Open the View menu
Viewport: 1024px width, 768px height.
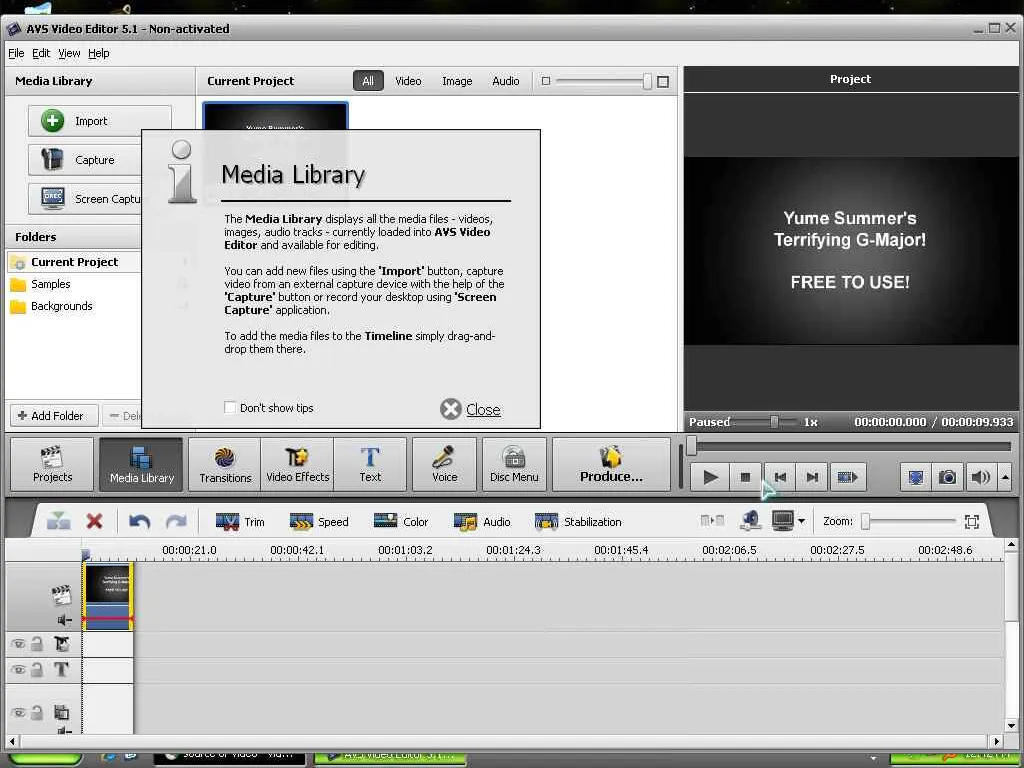click(69, 54)
